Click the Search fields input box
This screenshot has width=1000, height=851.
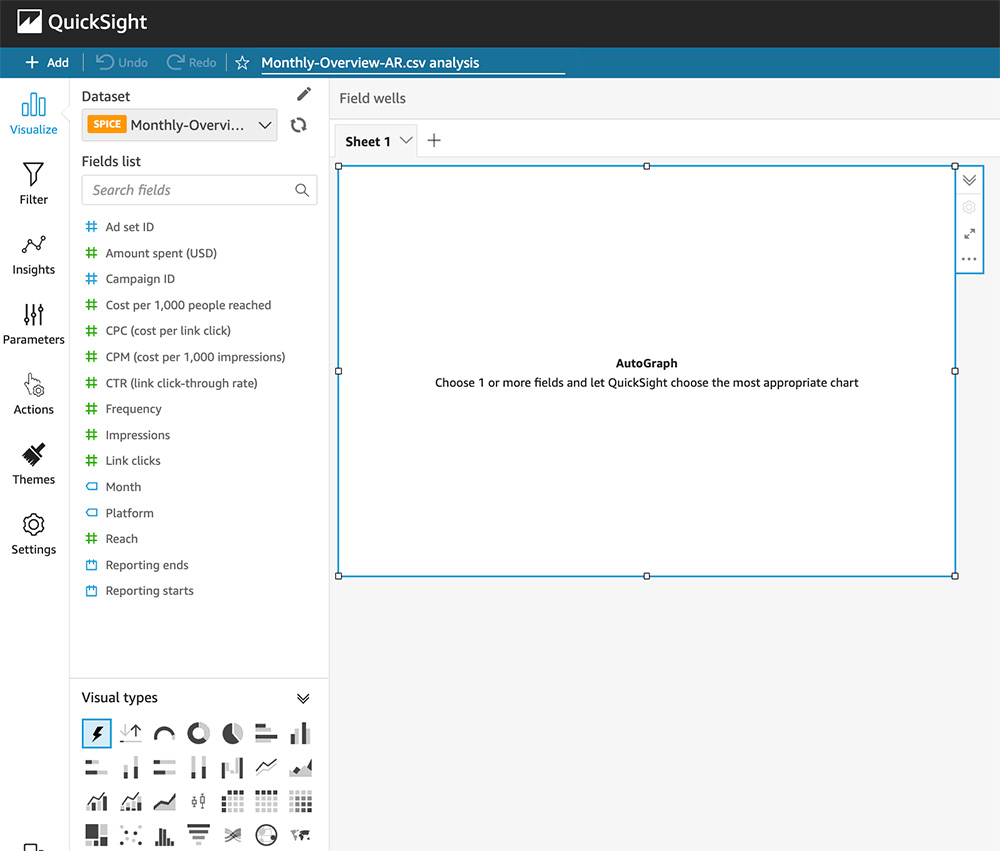pyautogui.click(x=190, y=190)
